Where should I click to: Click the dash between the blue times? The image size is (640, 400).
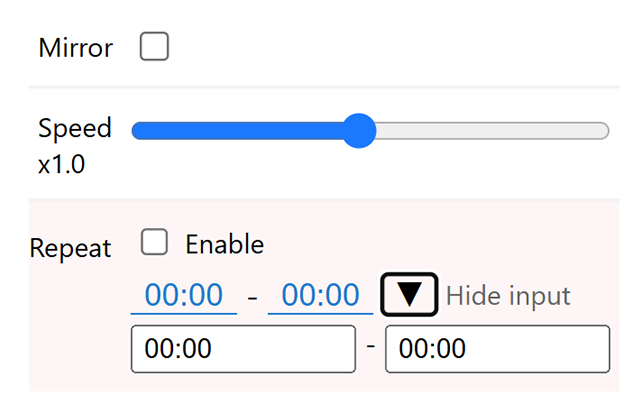[252, 297]
